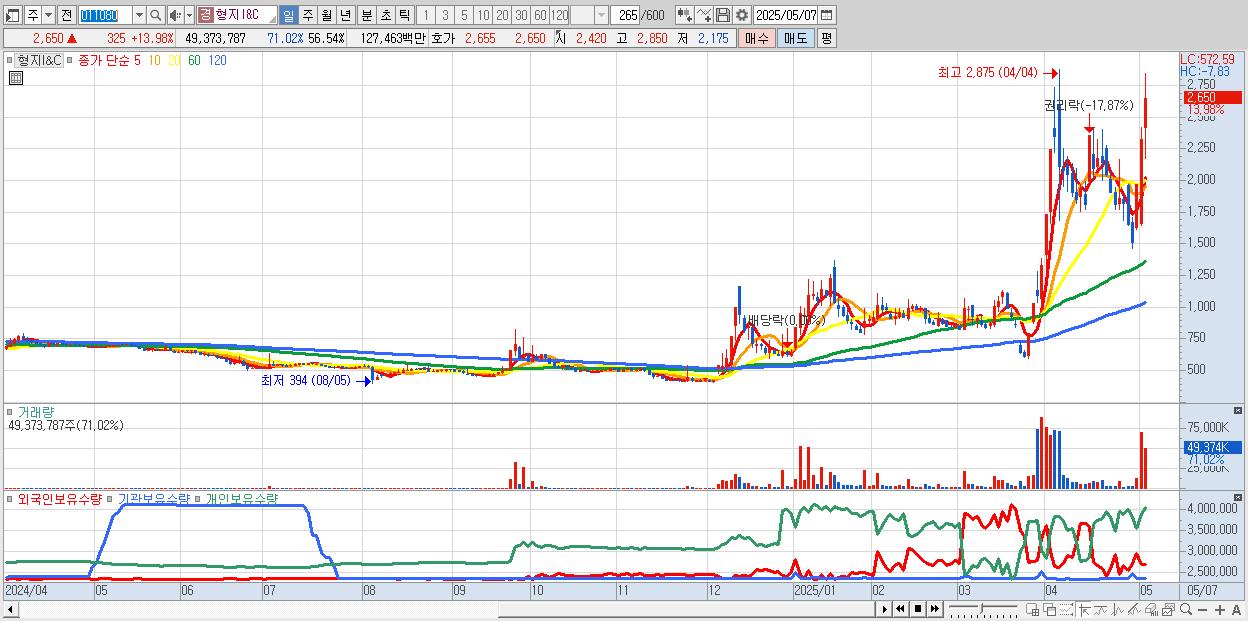Open dropdown next to 주 button
Image resolution: width=1248 pixels, height=621 pixels.
pos(48,15)
